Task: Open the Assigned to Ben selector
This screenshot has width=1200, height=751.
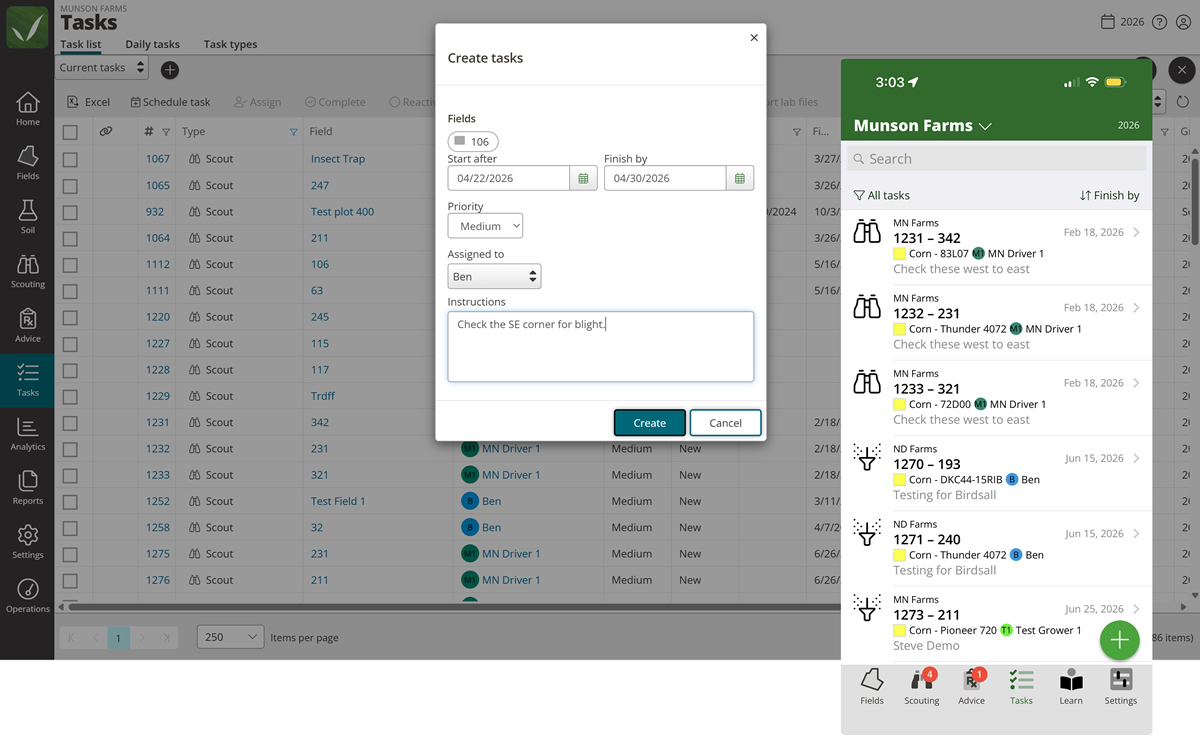Action: (494, 276)
